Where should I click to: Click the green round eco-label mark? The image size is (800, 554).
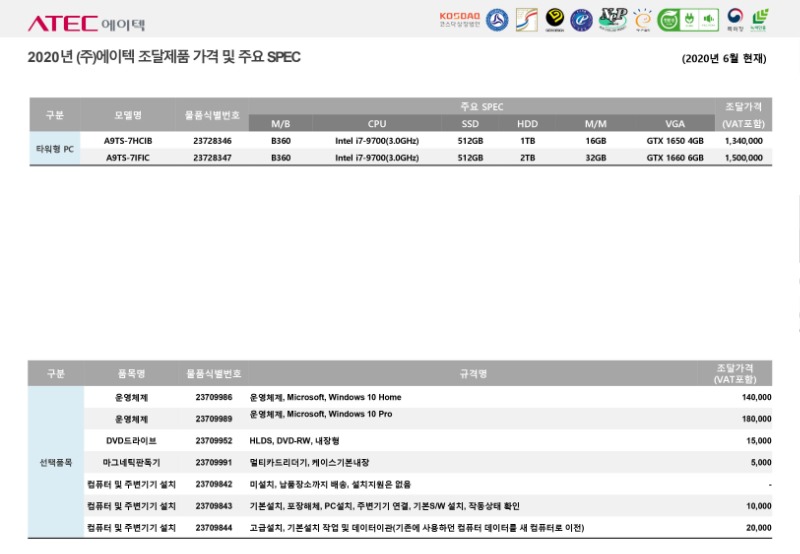(x=668, y=20)
